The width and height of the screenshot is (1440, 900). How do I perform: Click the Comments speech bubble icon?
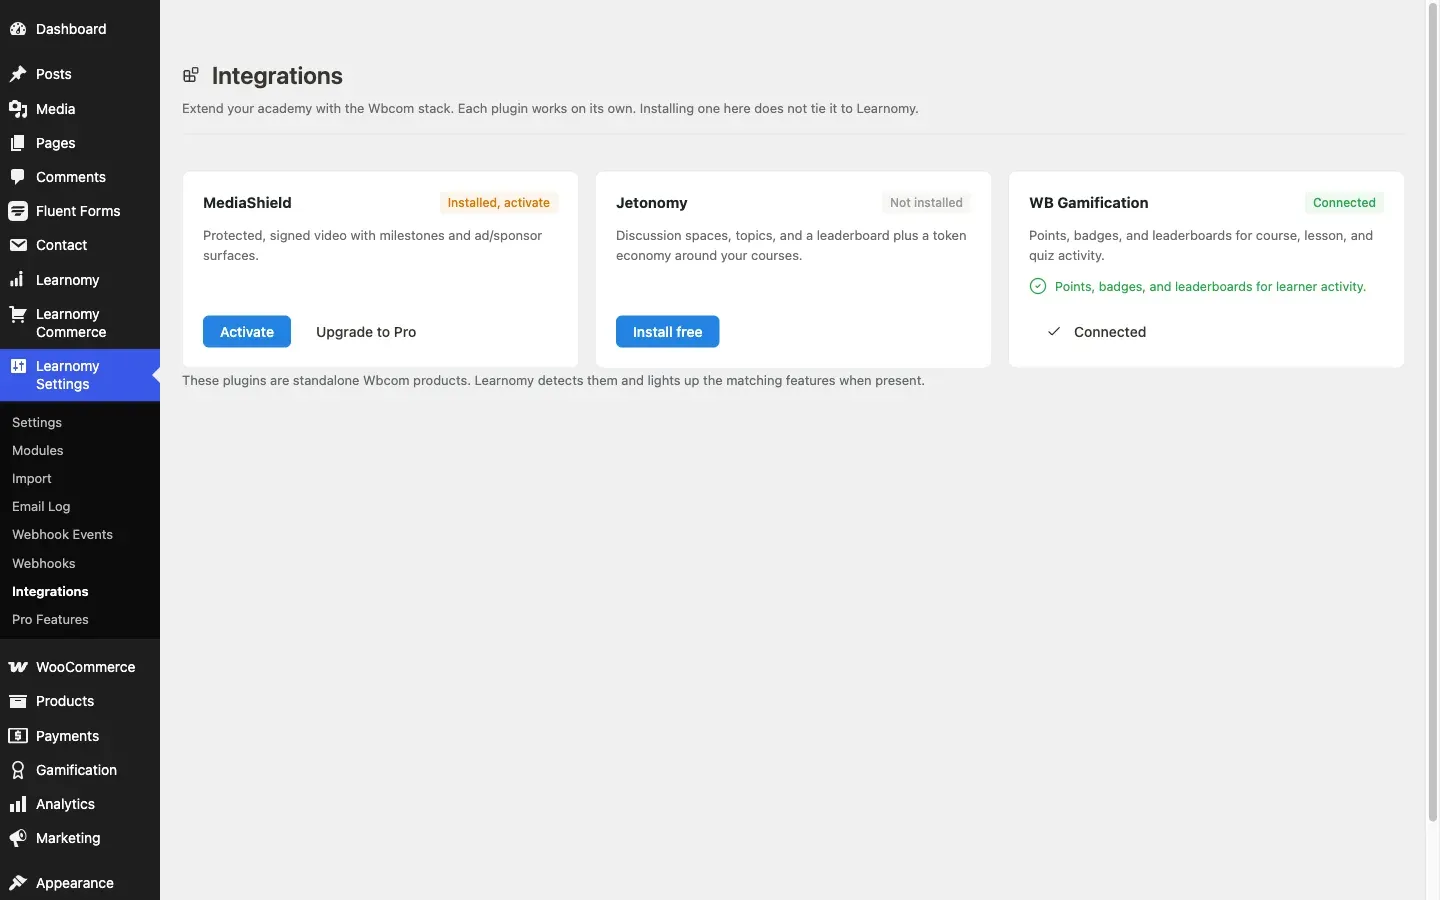18,177
